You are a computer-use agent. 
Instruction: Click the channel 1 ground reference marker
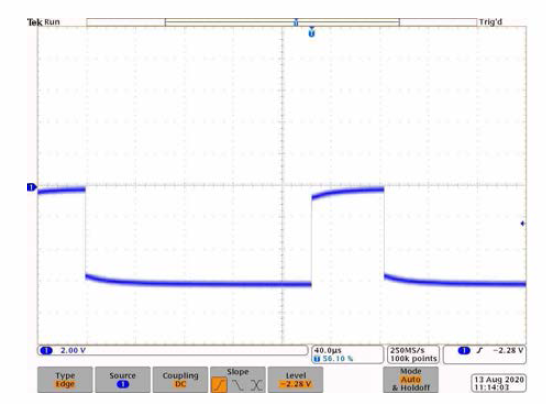coord(31,187)
